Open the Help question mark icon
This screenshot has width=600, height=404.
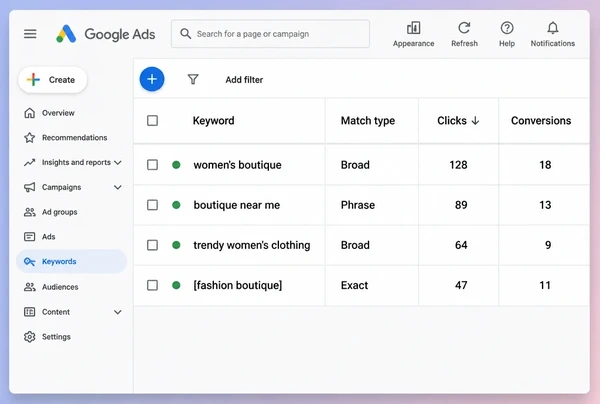pyautogui.click(x=507, y=28)
